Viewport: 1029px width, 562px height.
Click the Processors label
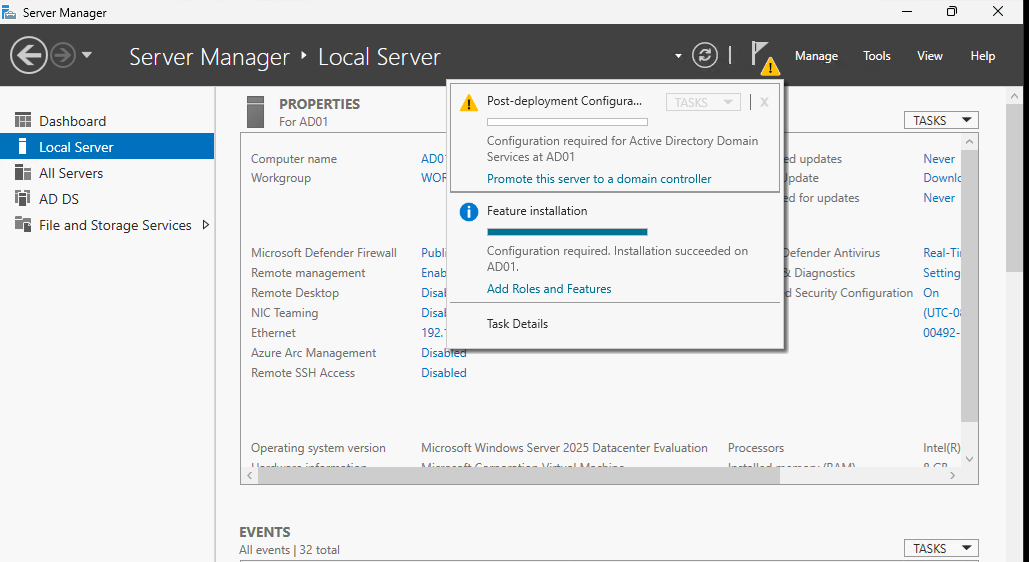(x=756, y=448)
